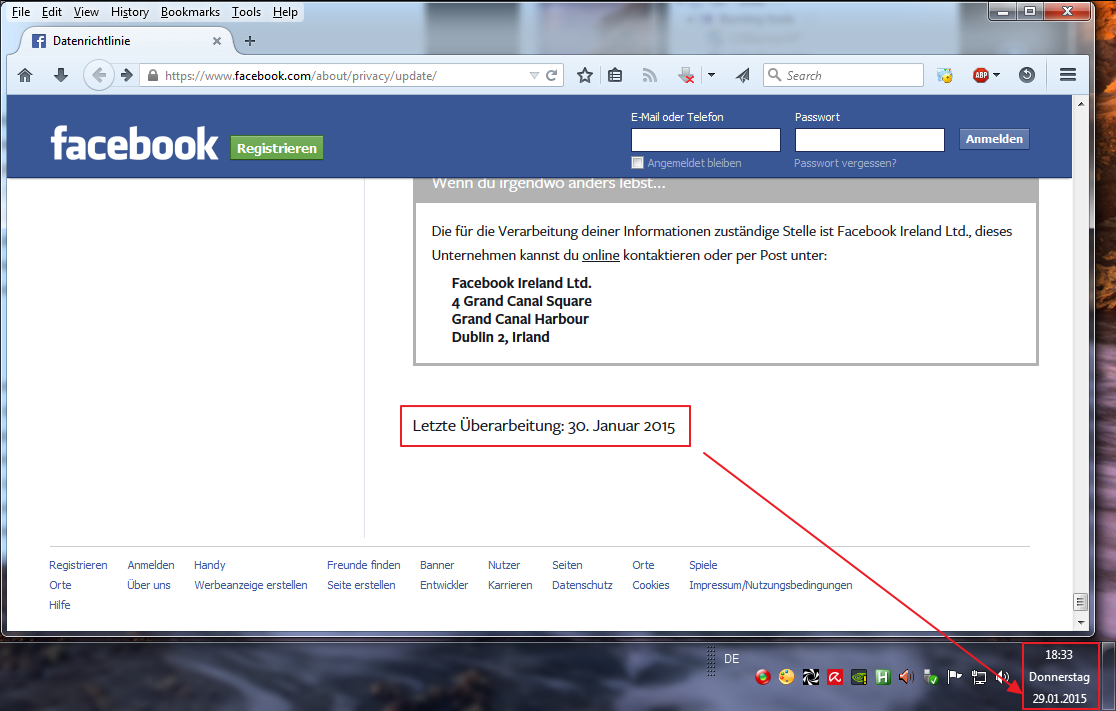The image size is (1116, 711).
Task: Go back with the back arrow
Action: point(98,75)
